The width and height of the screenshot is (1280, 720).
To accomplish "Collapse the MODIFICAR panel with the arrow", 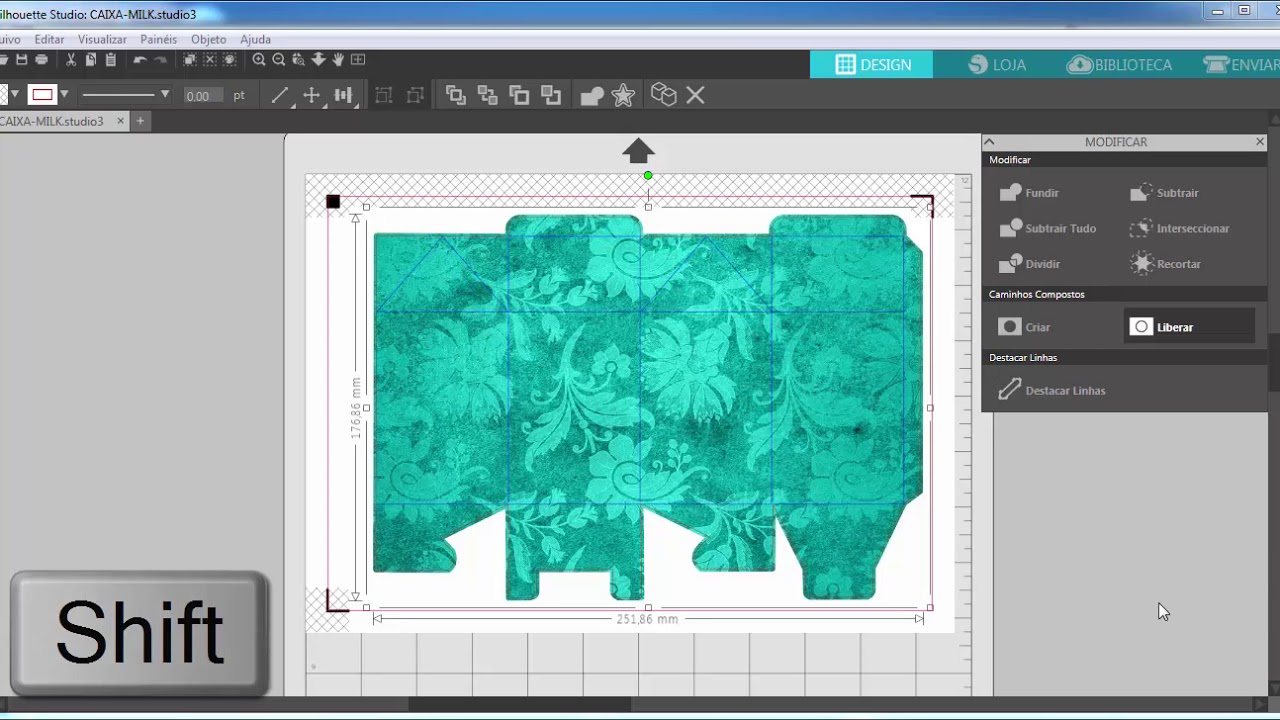I will 989,142.
